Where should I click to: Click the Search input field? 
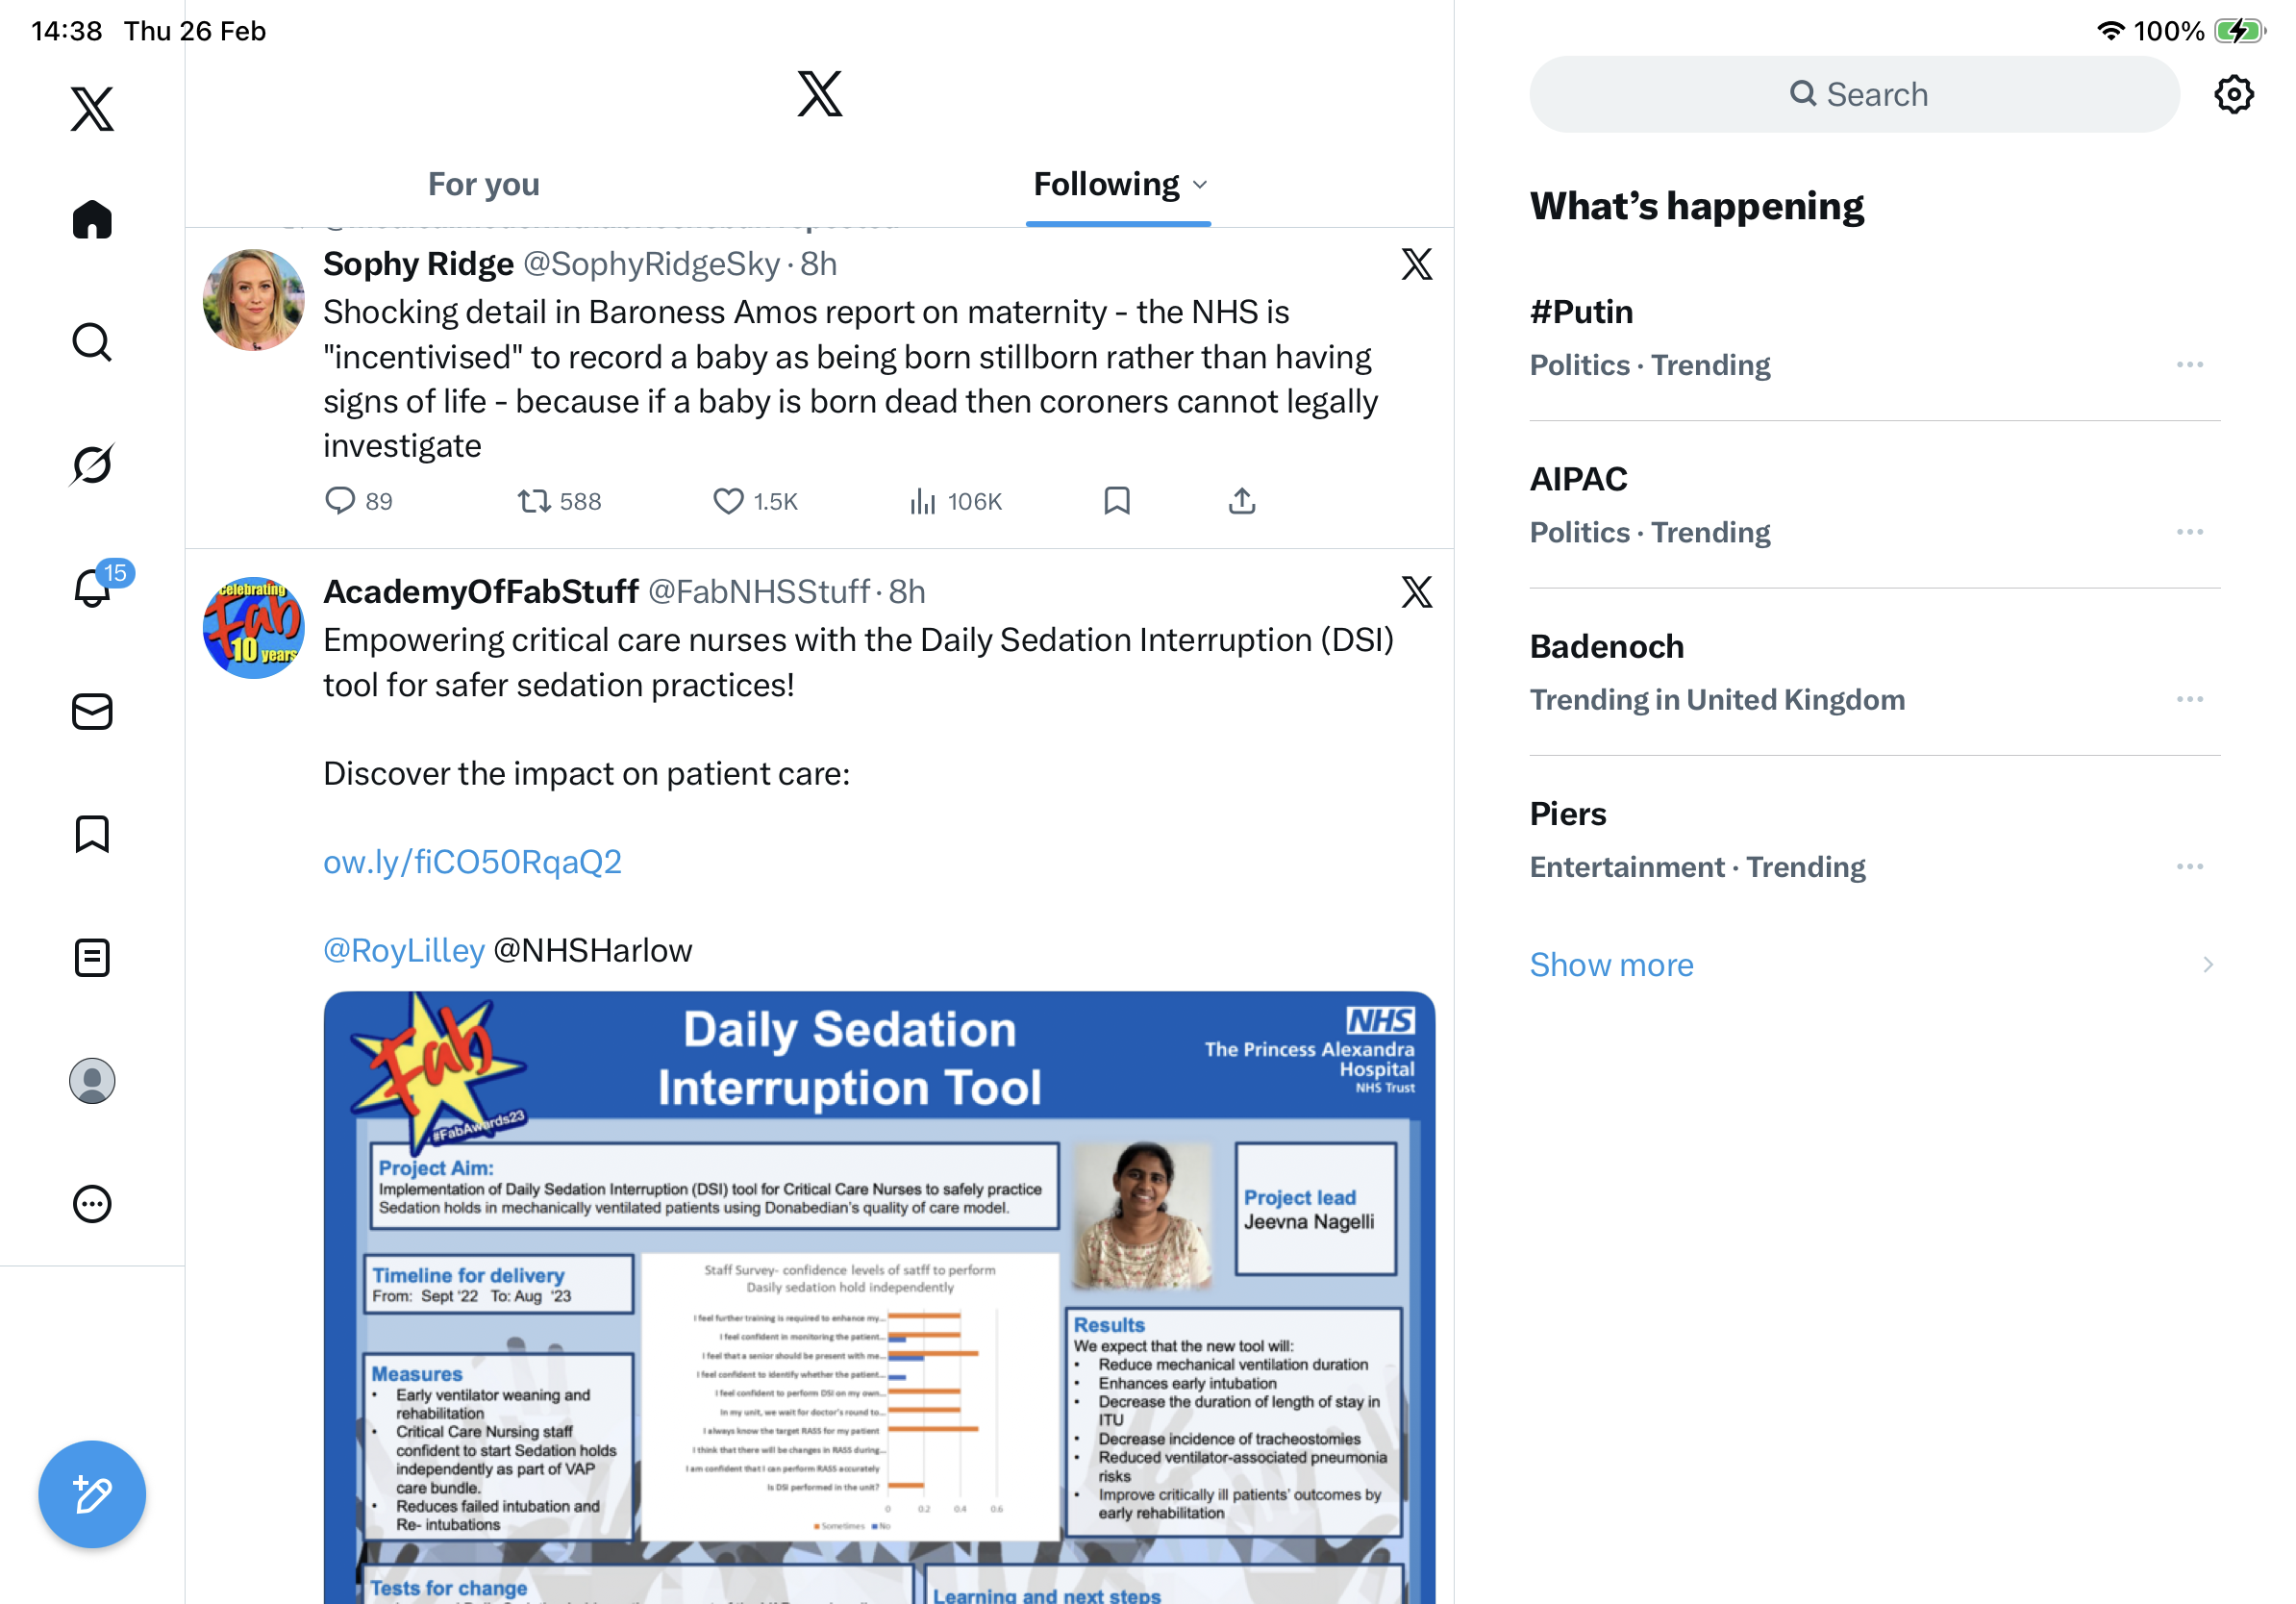click(1854, 95)
